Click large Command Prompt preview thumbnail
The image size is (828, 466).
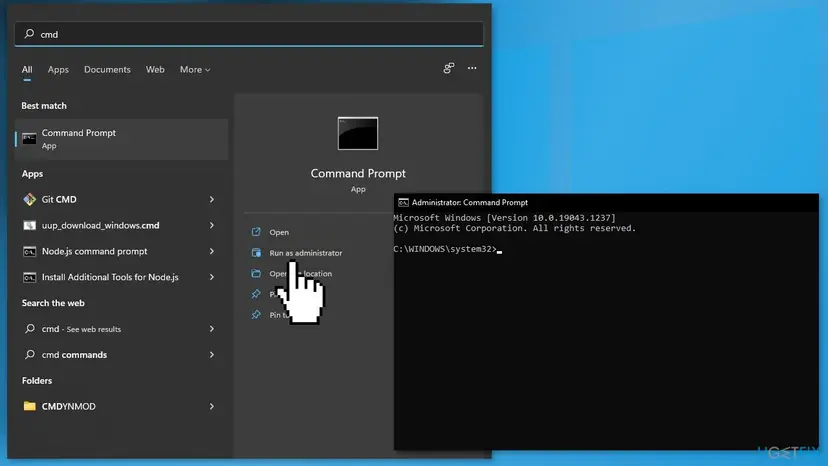tap(358, 133)
